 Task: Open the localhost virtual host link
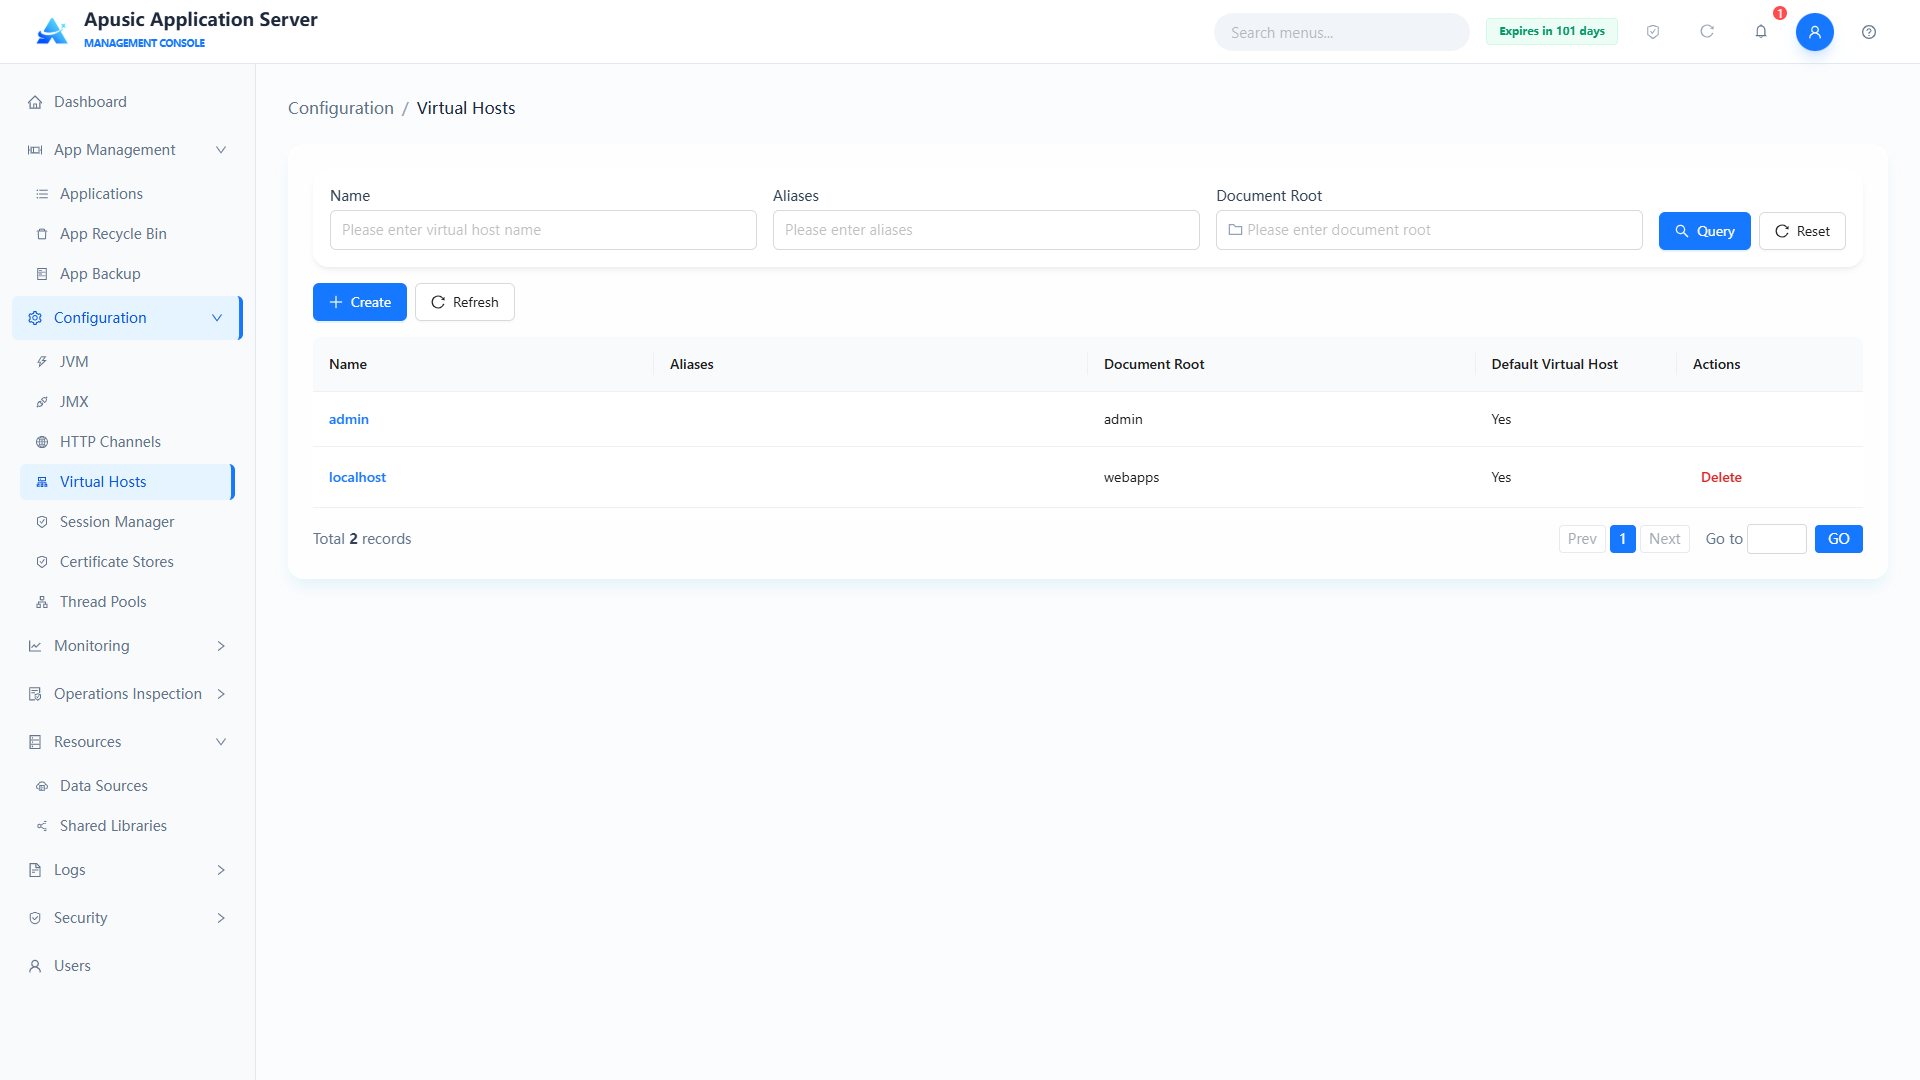tap(357, 477)
